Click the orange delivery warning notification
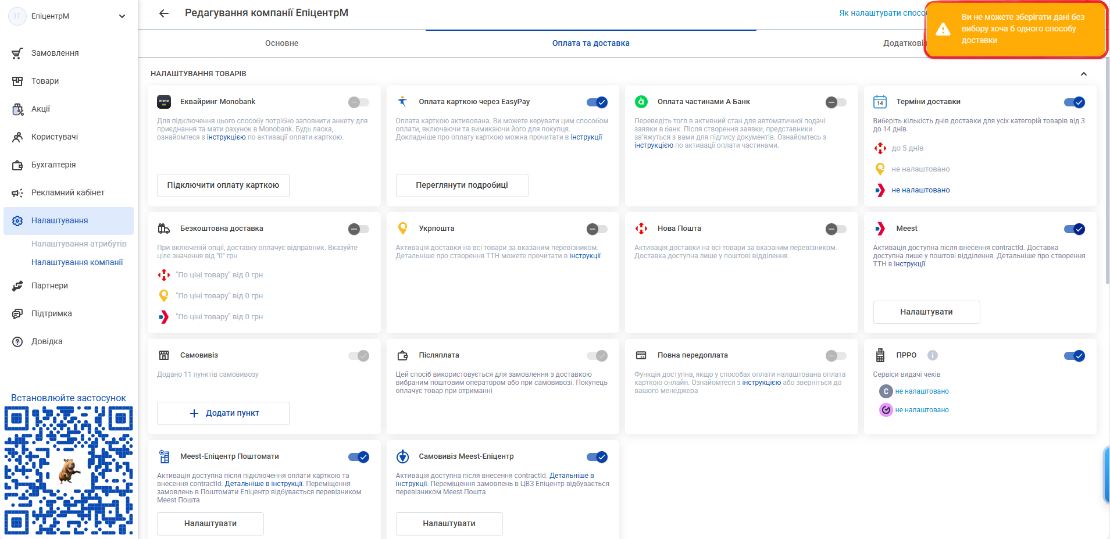This screenshot has width=1110, height=539. pyautogui.click(x=1016, y=30)
